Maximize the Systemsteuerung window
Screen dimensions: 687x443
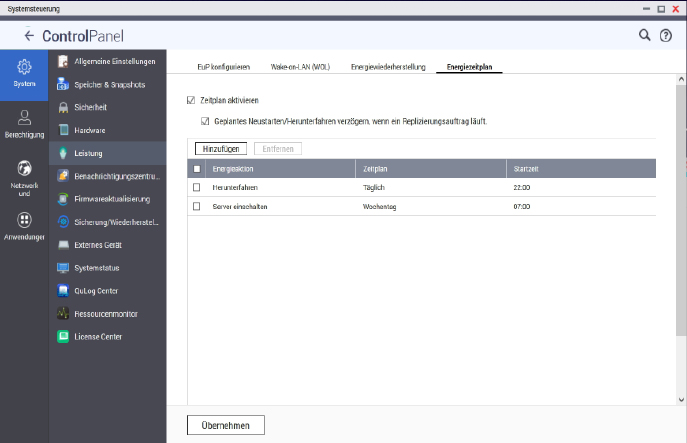(661, 9)
